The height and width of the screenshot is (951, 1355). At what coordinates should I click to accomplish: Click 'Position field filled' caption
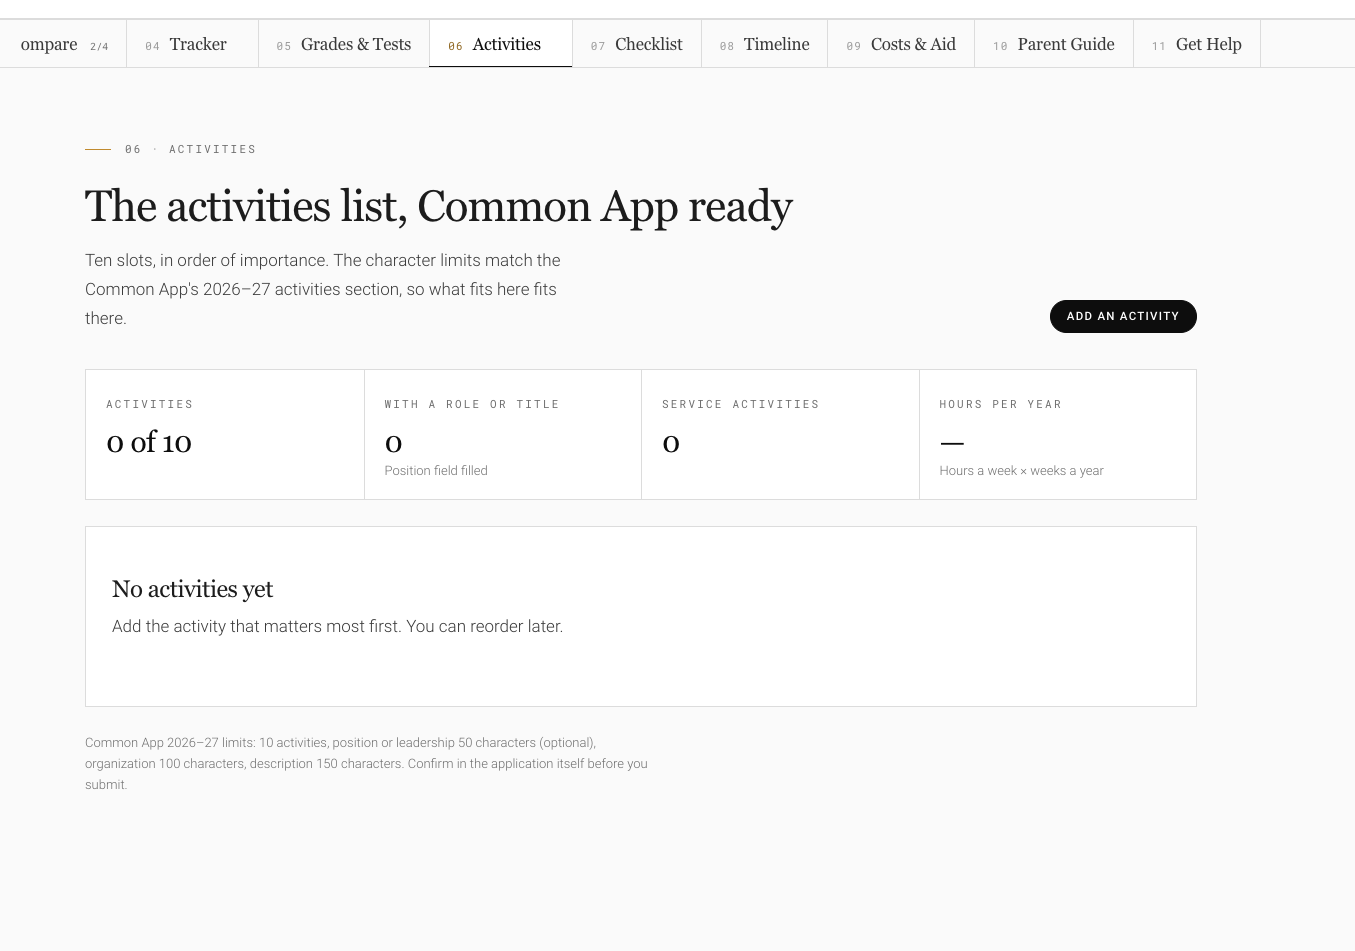coord(436,471)
